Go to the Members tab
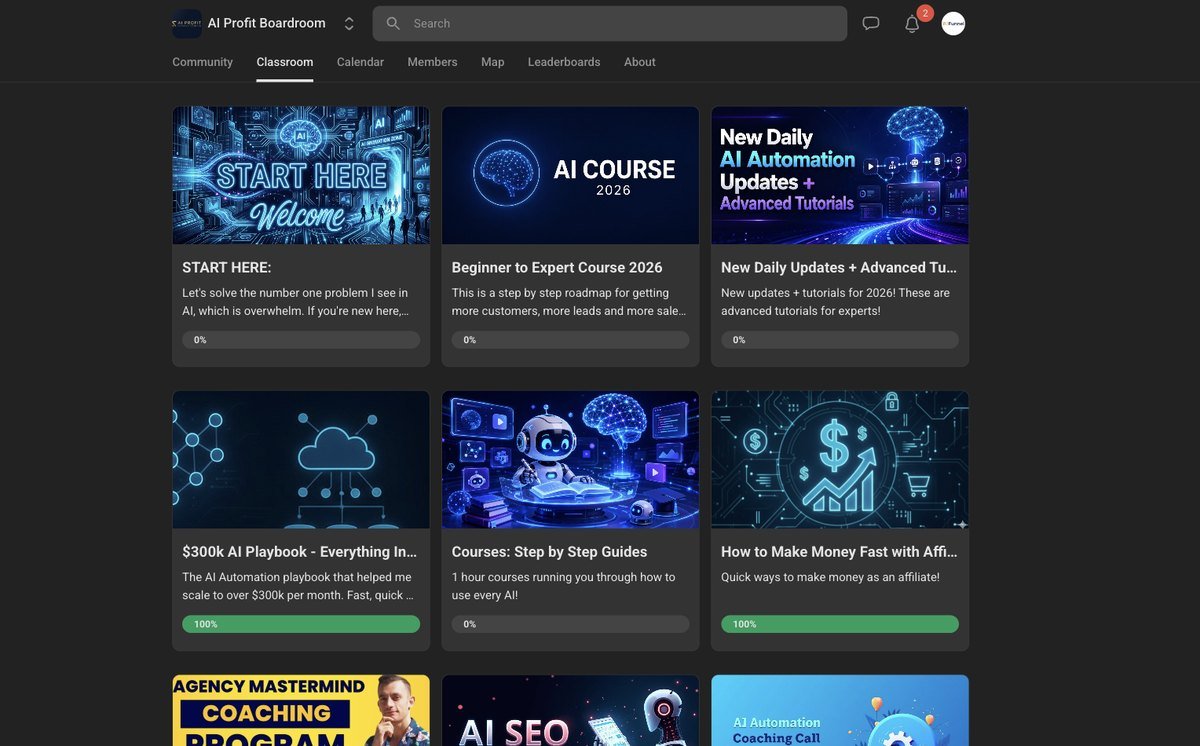Viewport: 1200px width, 746px height. [x=432, y=62]
